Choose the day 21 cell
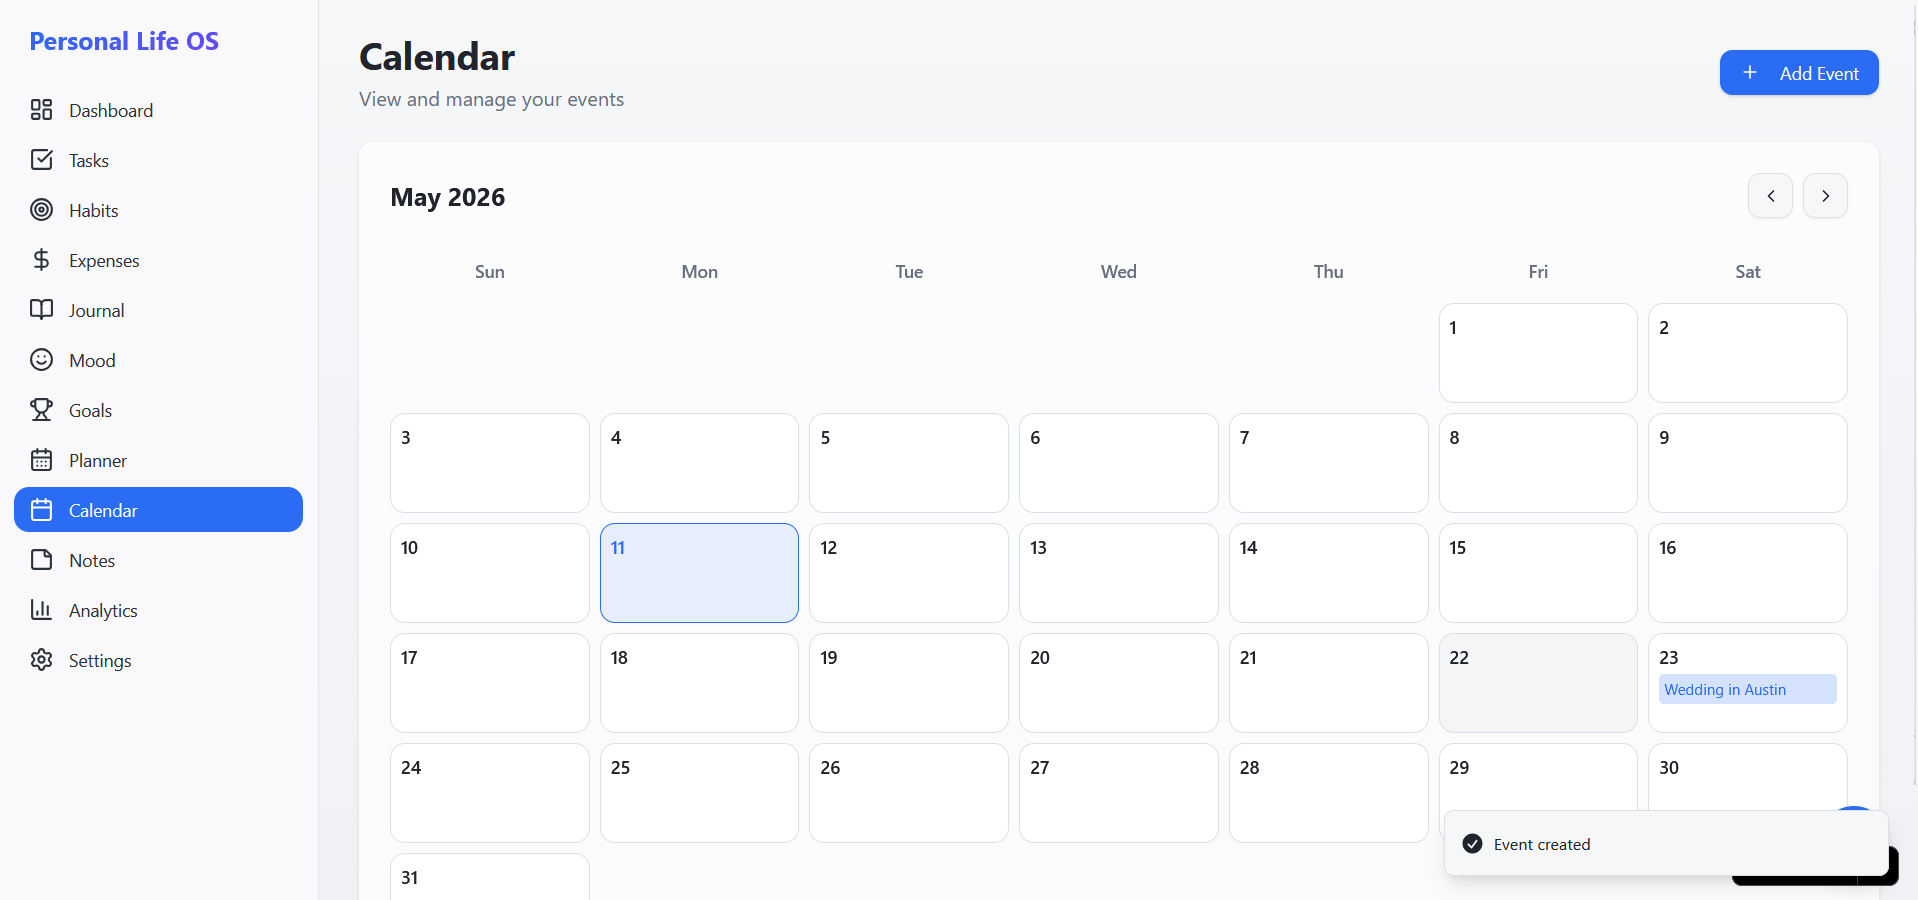 coord(1329,683)
